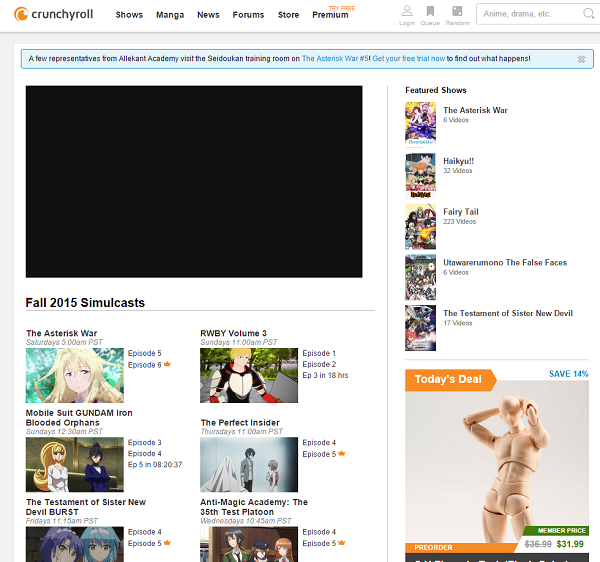Click the GUNDAM Iron Blooded Orphans thumbnail

coord(75,464)
